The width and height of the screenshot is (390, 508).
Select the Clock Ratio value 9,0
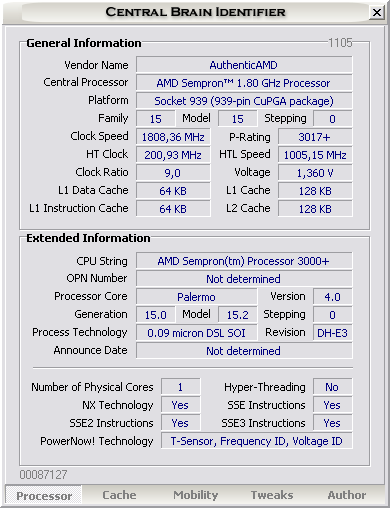(173, 173)
